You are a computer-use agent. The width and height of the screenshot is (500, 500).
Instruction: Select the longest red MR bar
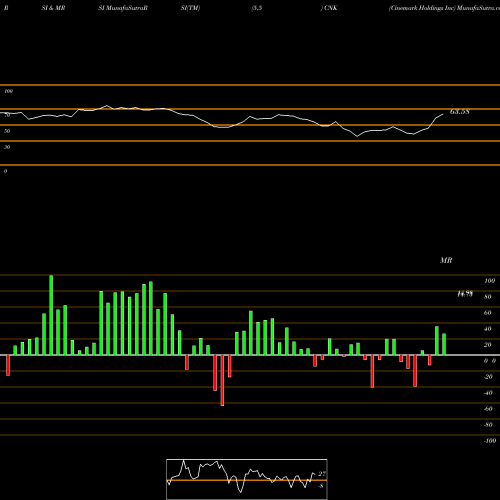tap(222, 380)
